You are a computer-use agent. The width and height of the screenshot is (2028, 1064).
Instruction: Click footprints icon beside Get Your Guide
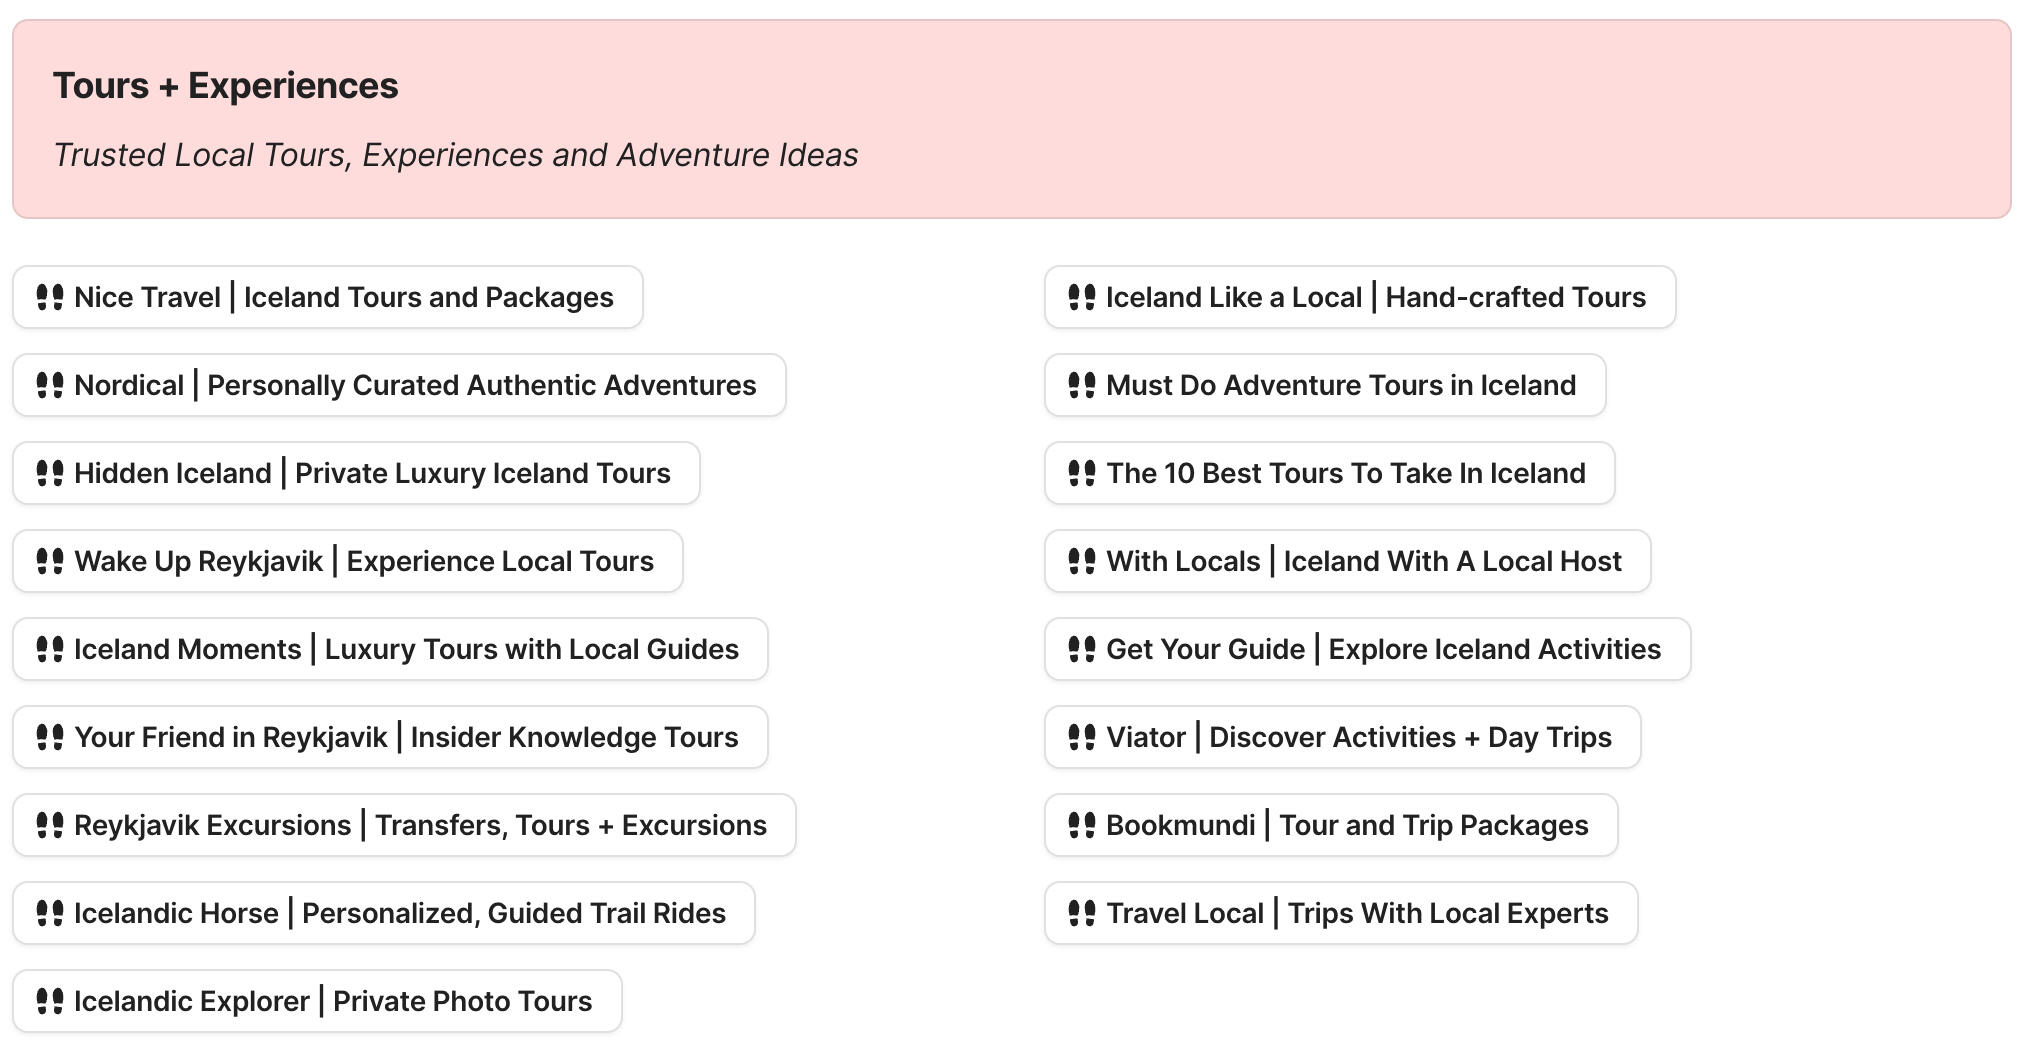tap(1082, 649)
